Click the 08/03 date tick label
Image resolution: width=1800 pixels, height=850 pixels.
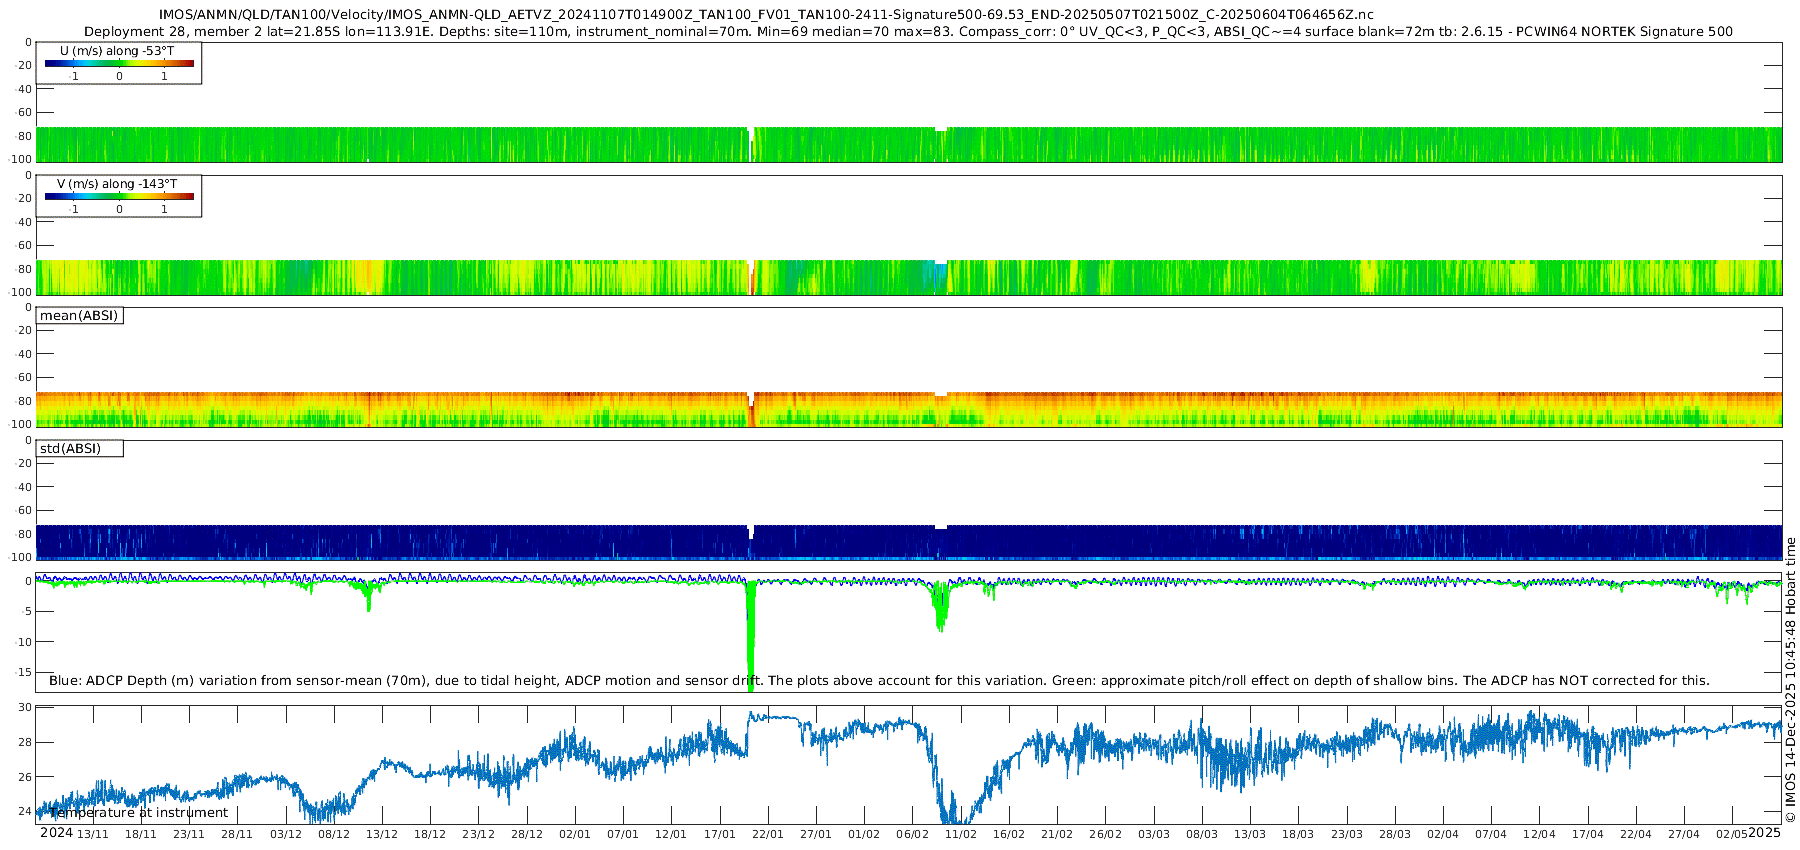click(x=1201, y=834)
